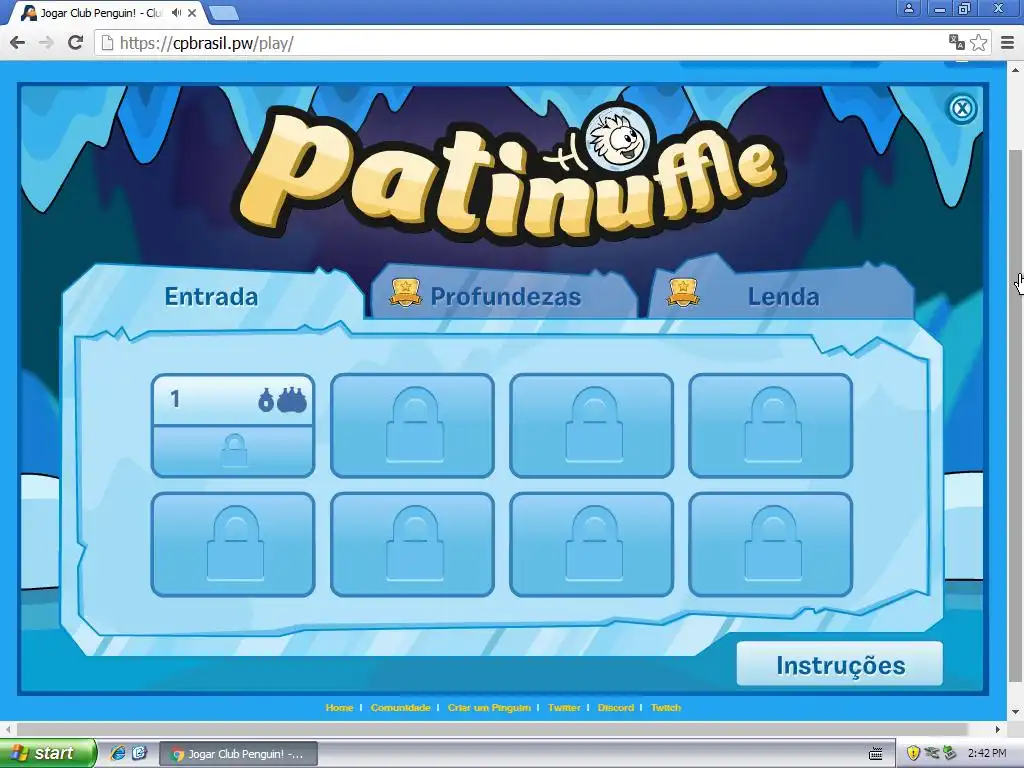Click the white puffle in the Patinuffle logo
Image resolution: width=1024 pixels, height=768 pixels.
[618, 138]
